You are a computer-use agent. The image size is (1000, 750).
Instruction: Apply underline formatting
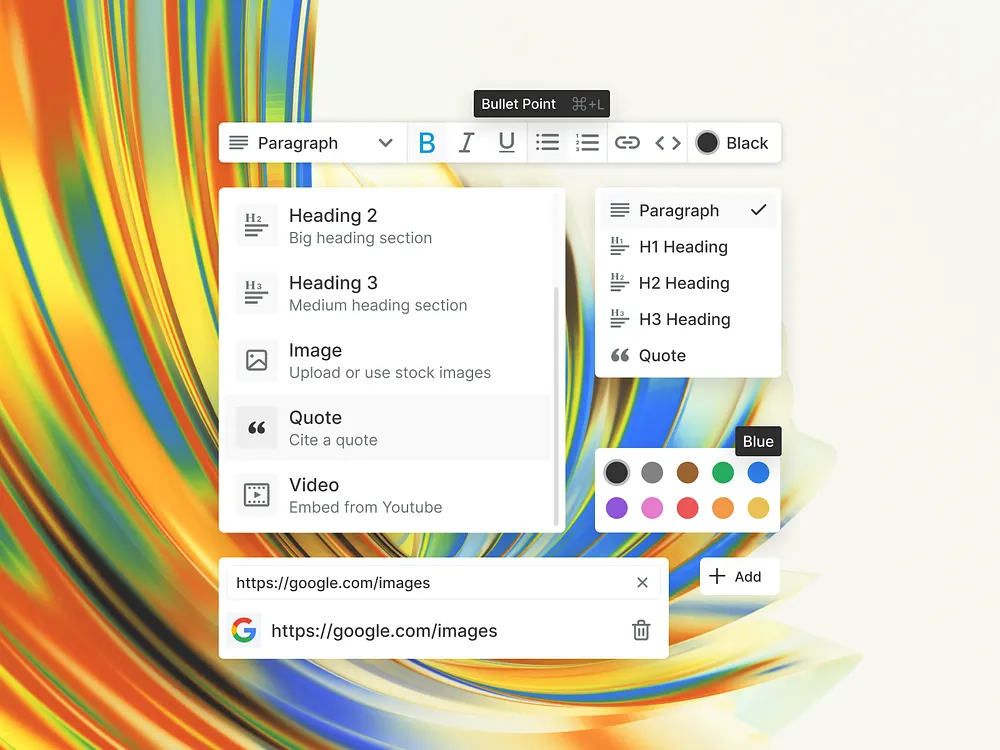506,142
